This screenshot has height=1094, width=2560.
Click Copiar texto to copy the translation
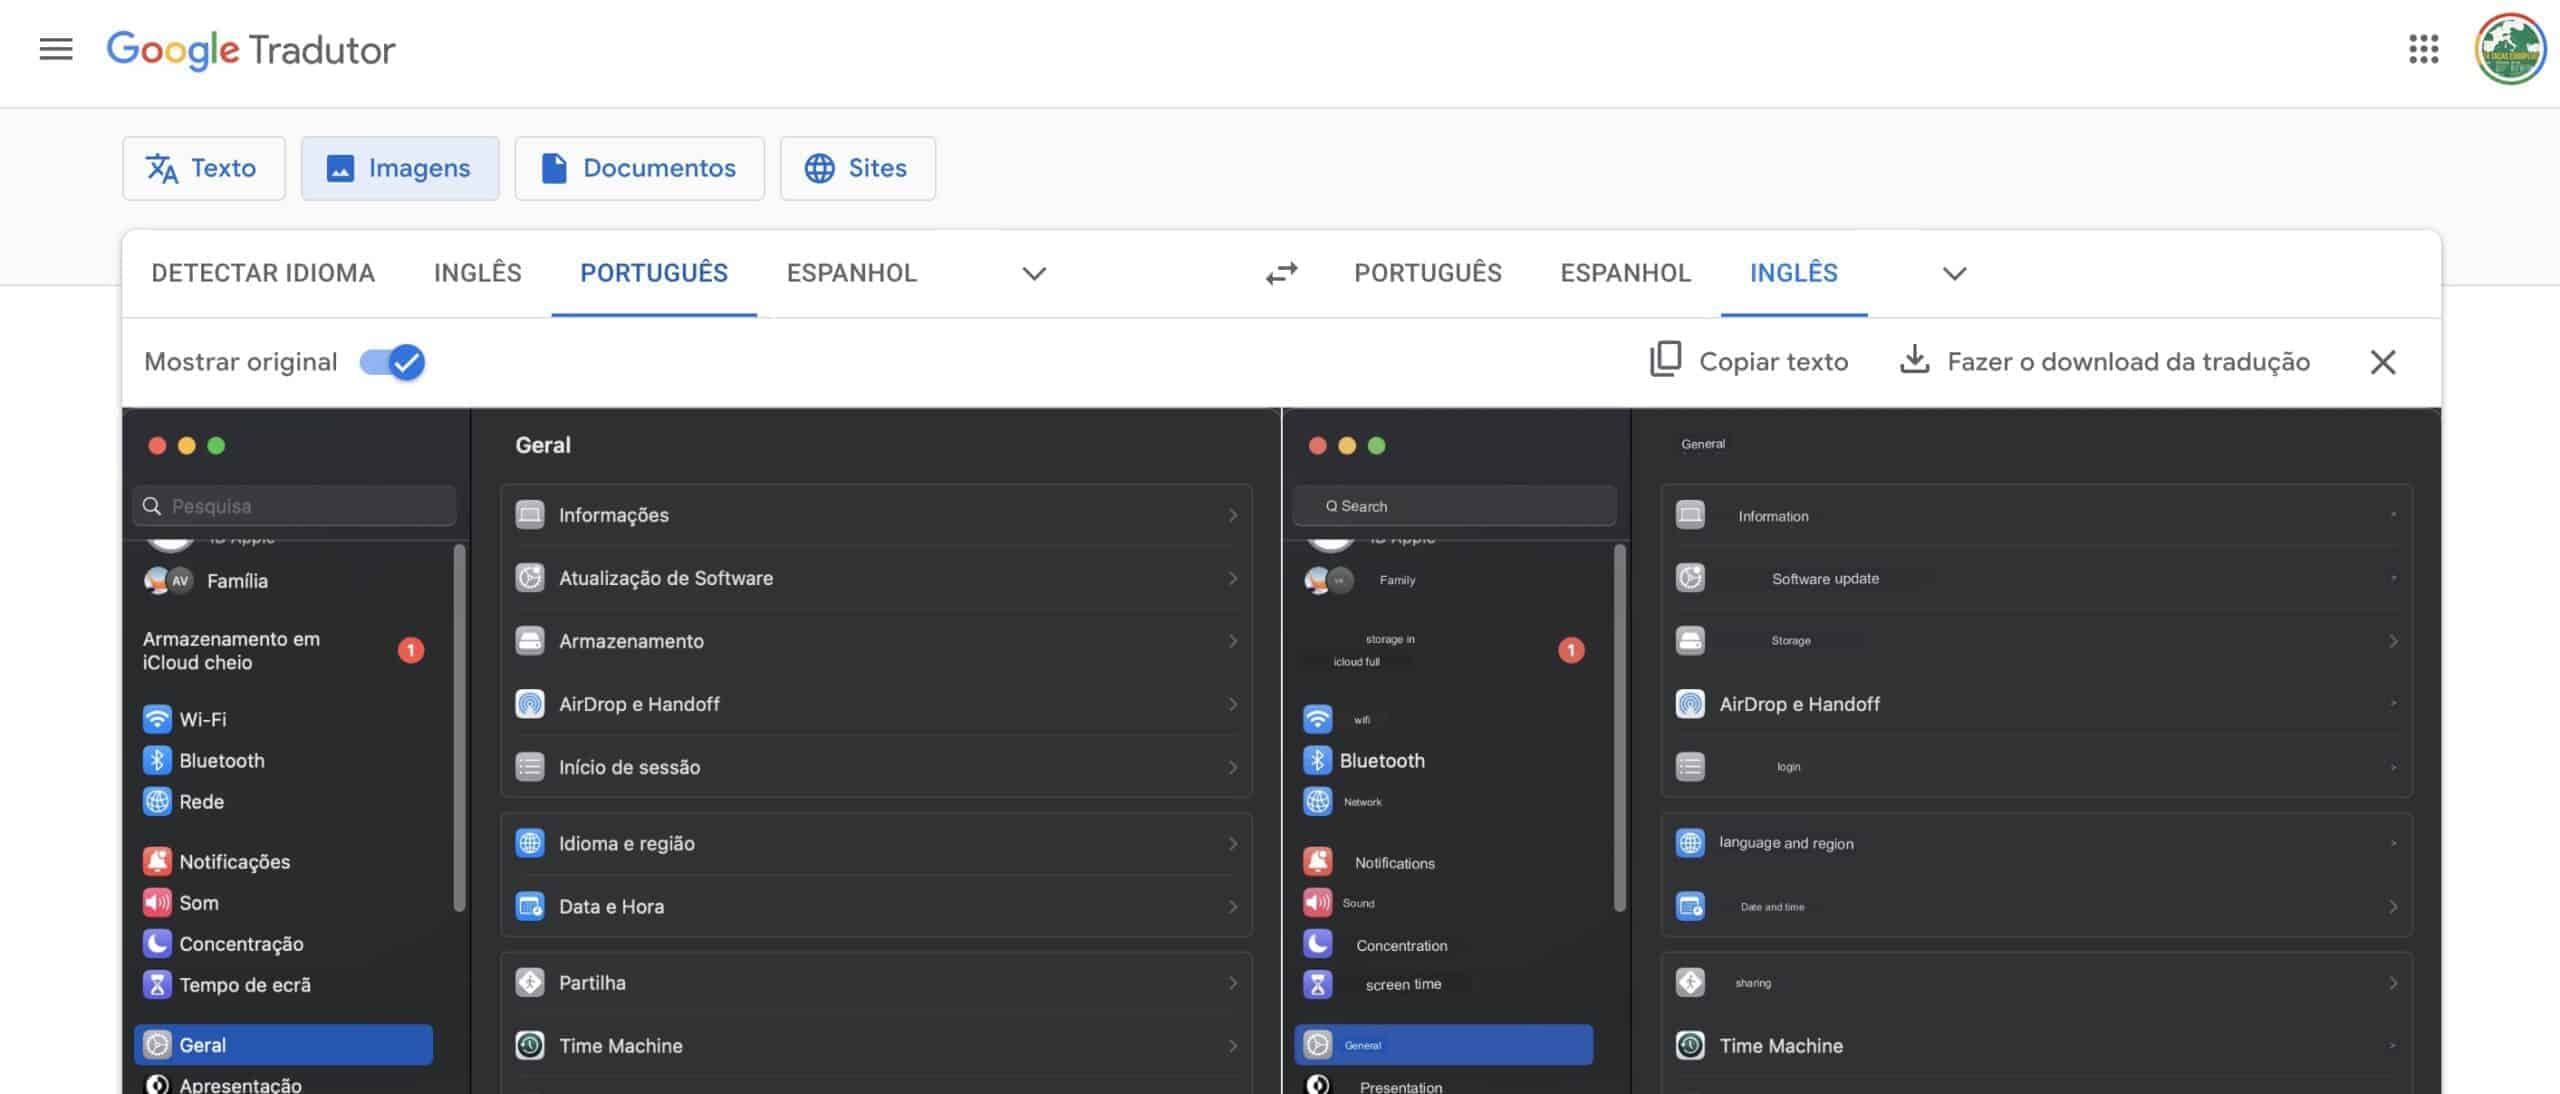(x=1773, y=361)
